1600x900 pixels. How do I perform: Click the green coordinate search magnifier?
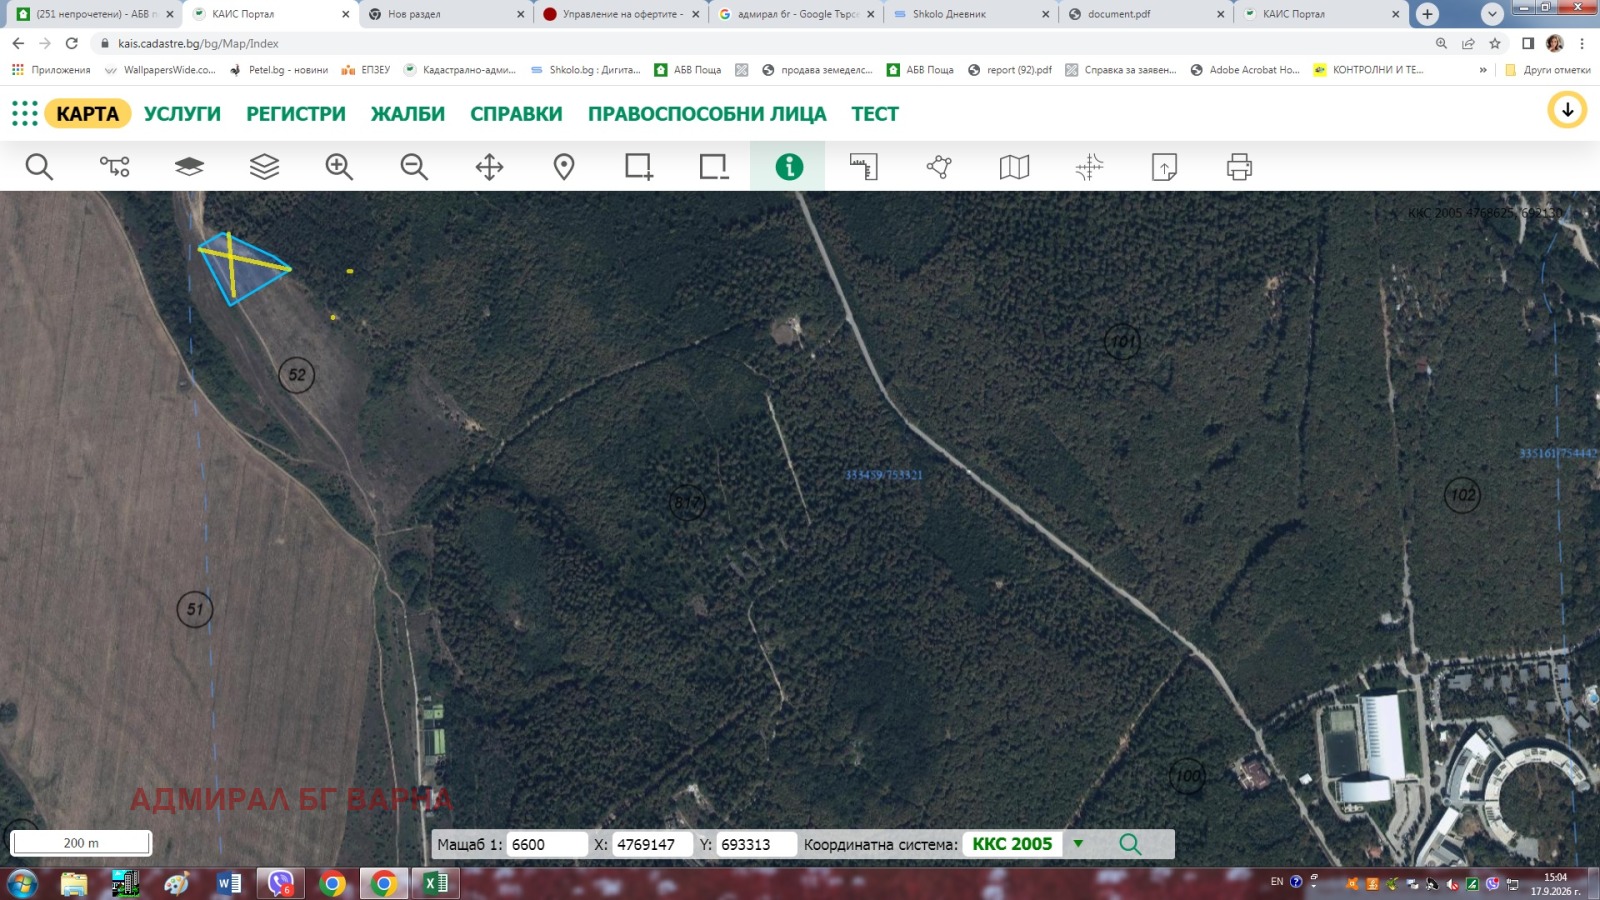[1130, 843]
